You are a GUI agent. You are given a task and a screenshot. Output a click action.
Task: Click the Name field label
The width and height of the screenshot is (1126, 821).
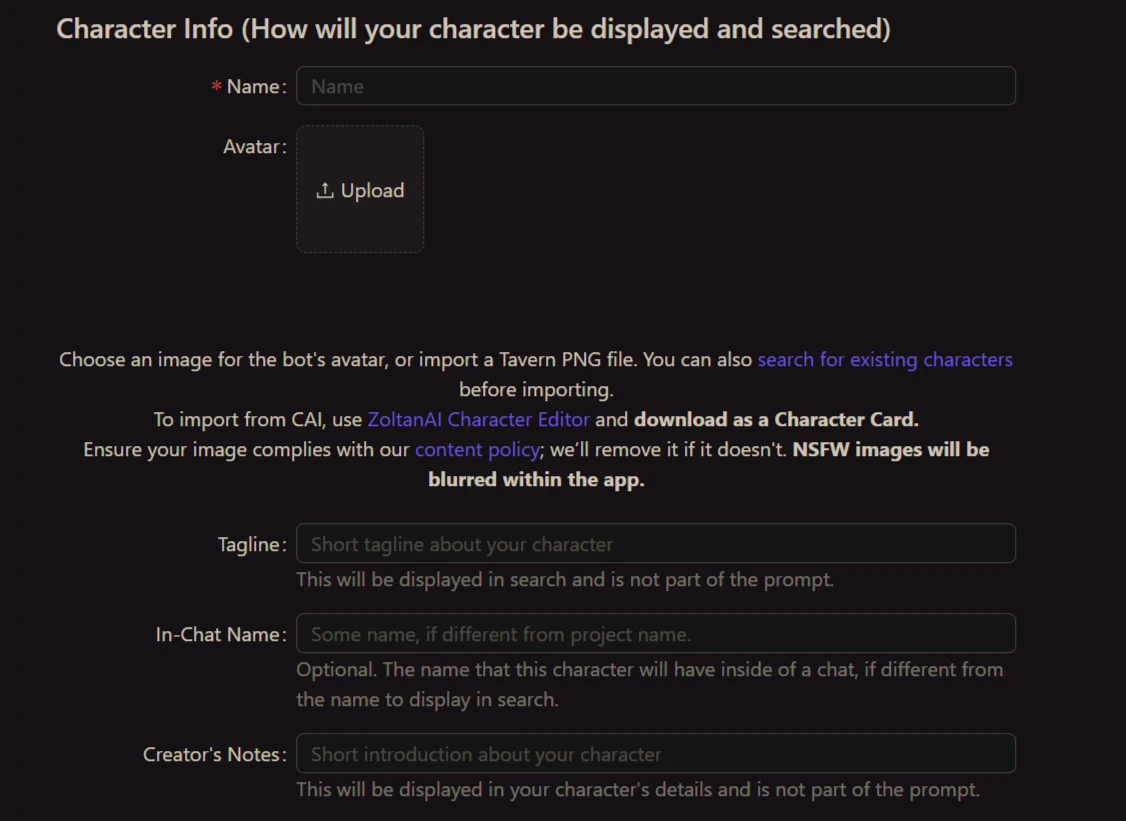[254, 87]
